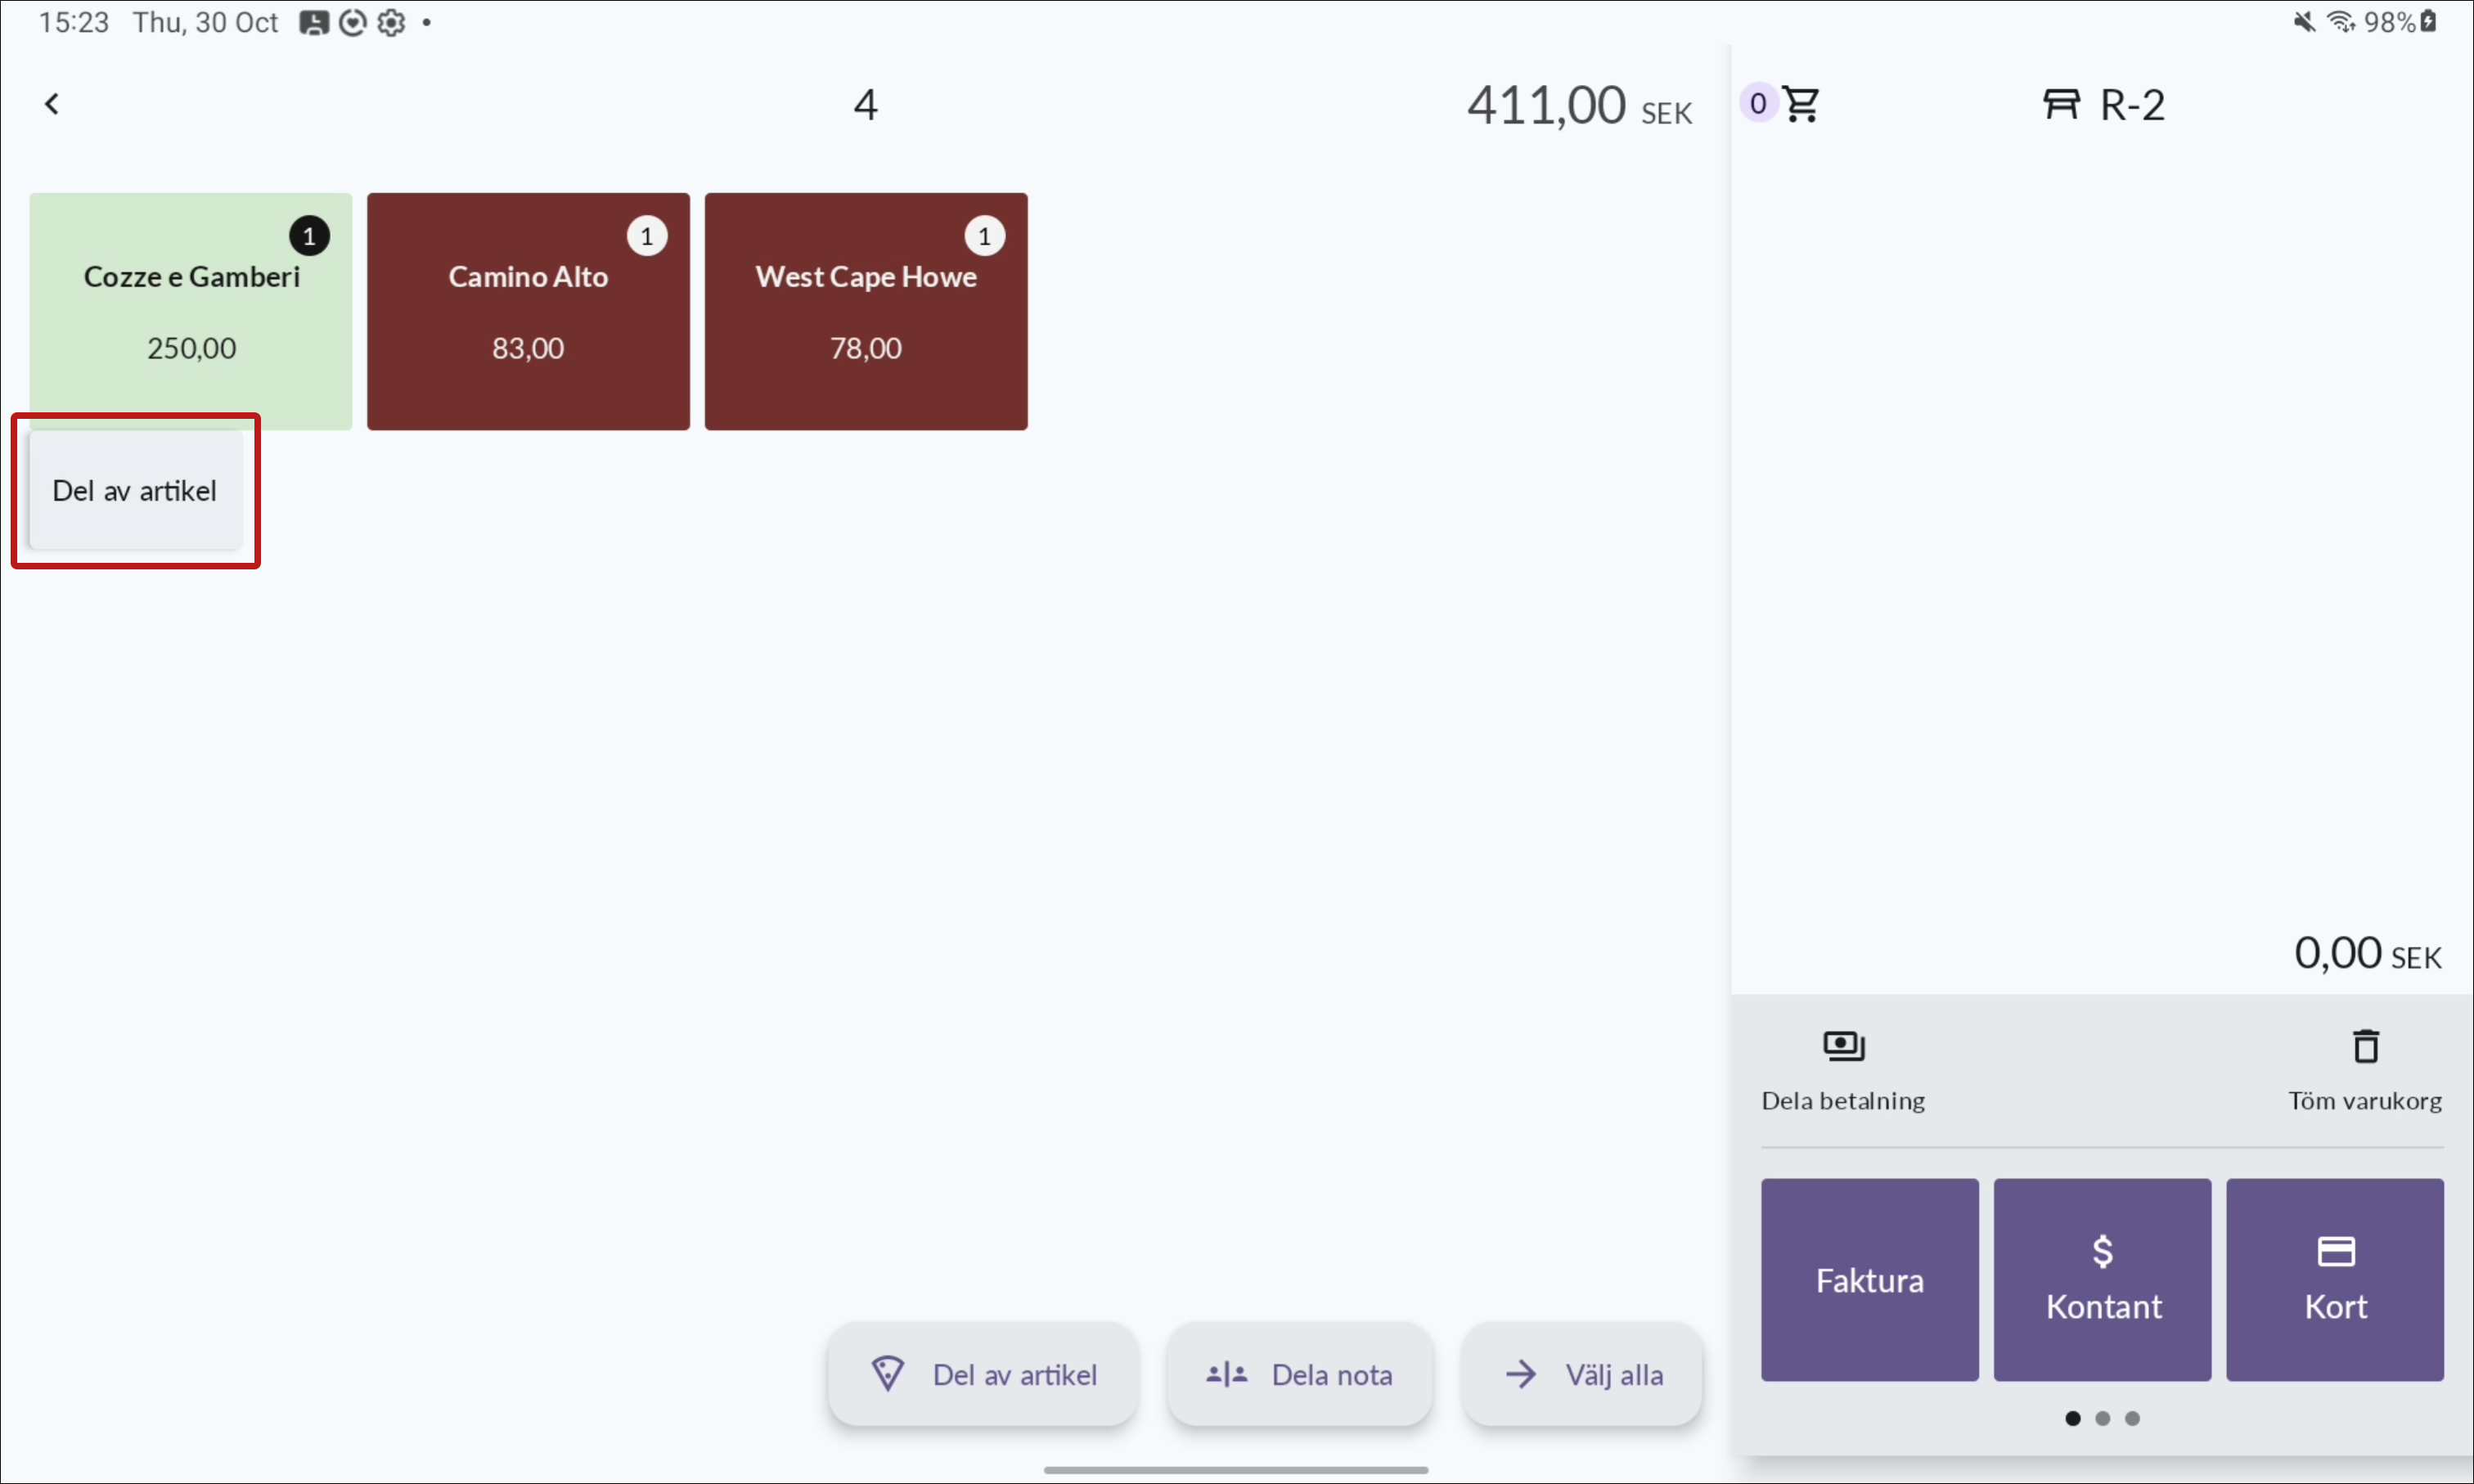Select all items with Välj alla

1582,1374
